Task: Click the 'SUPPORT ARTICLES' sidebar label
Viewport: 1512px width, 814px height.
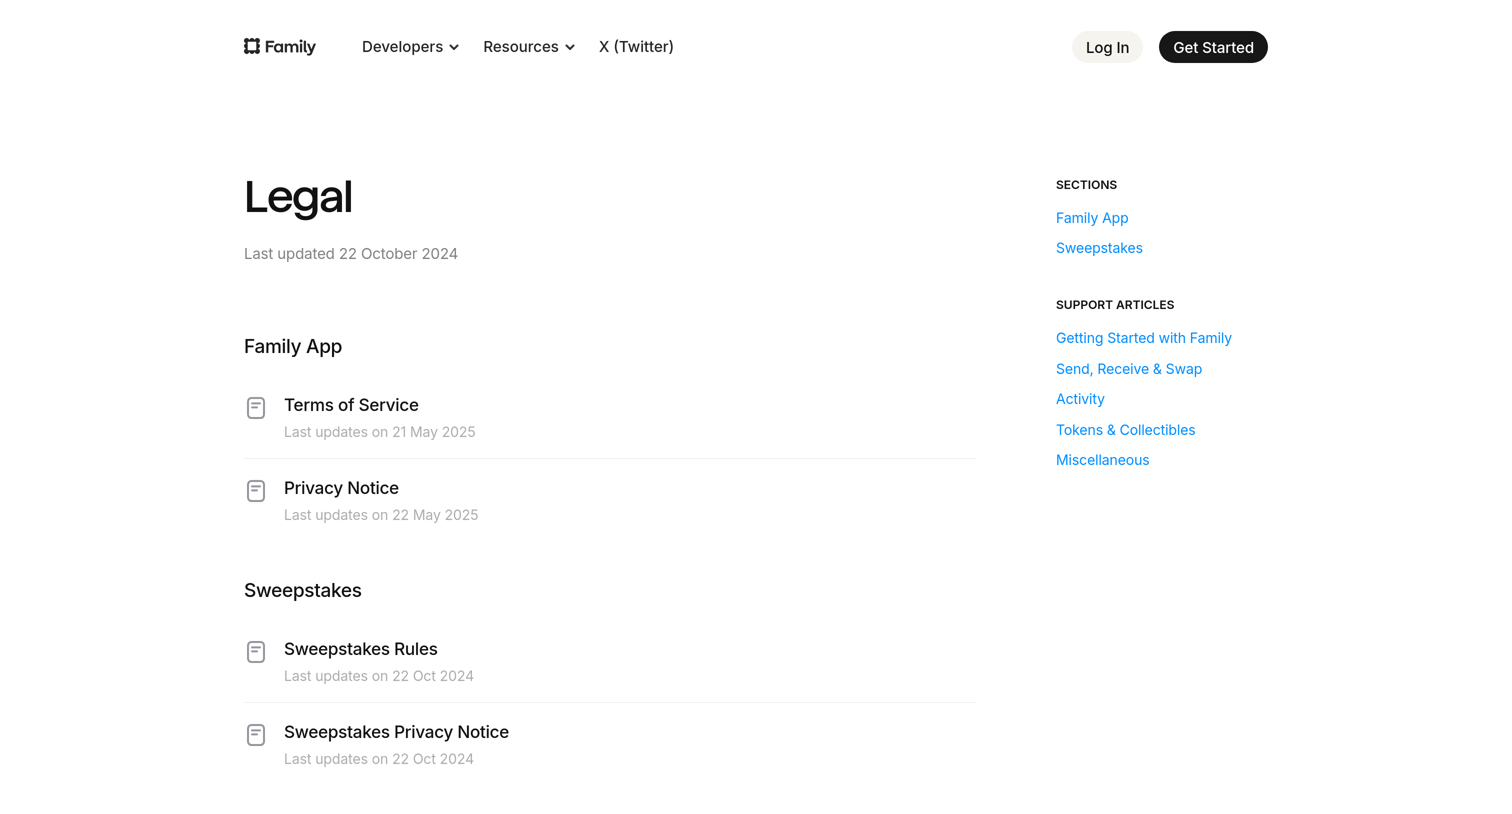Action: (1115, 305)
